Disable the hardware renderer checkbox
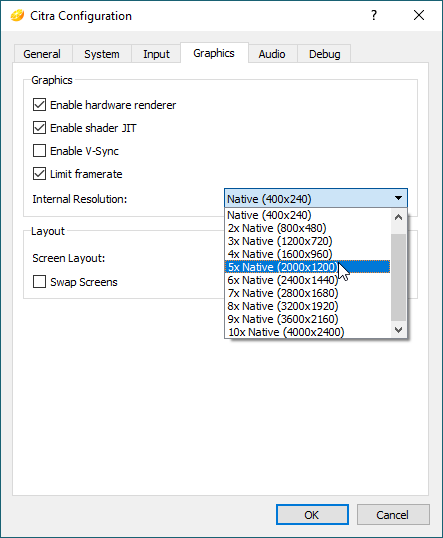The height and width of the screenshot is (538, 443). [x=39, y=105]
